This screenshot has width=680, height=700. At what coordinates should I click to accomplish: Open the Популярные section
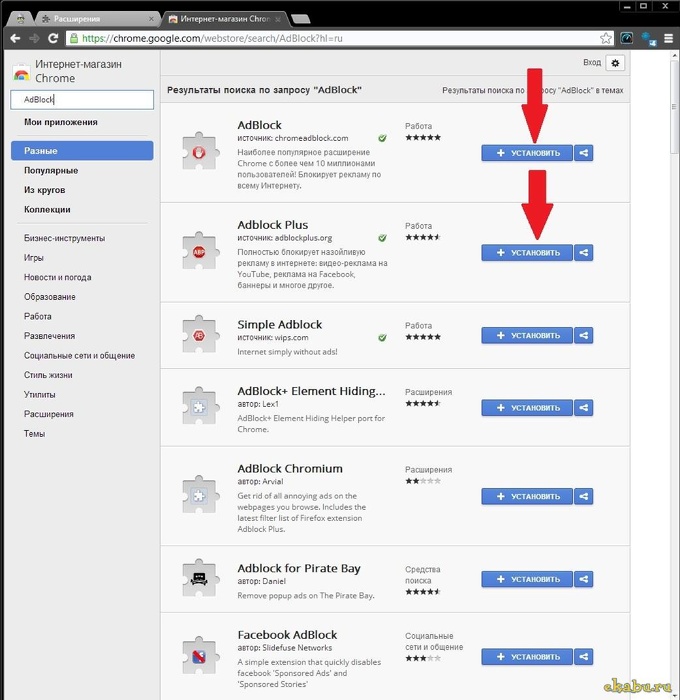pos(51,171)
